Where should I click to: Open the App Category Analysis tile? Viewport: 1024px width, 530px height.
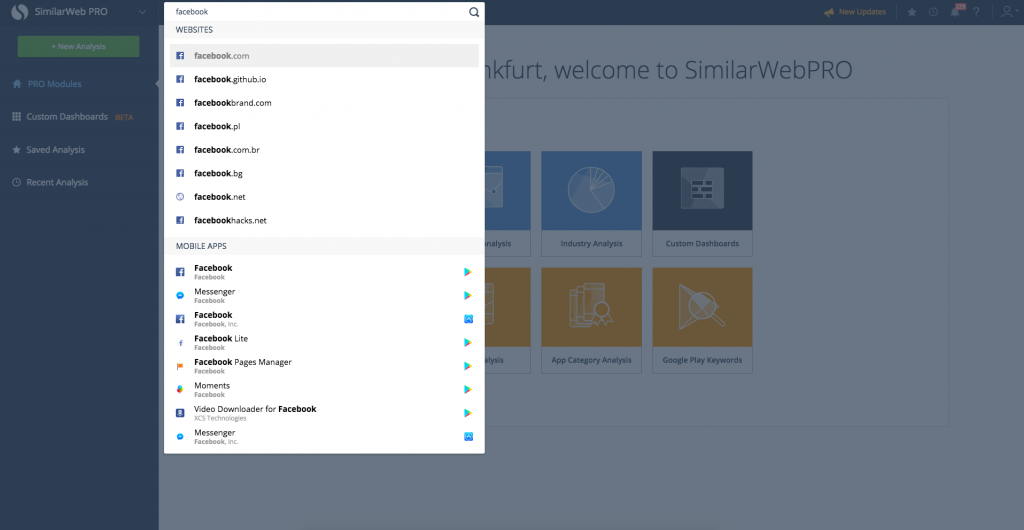click(x=591, y=320)
